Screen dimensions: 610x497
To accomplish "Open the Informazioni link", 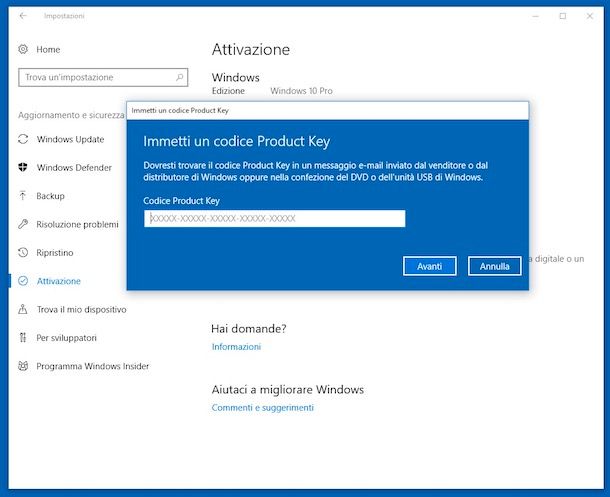I will 236,346.
